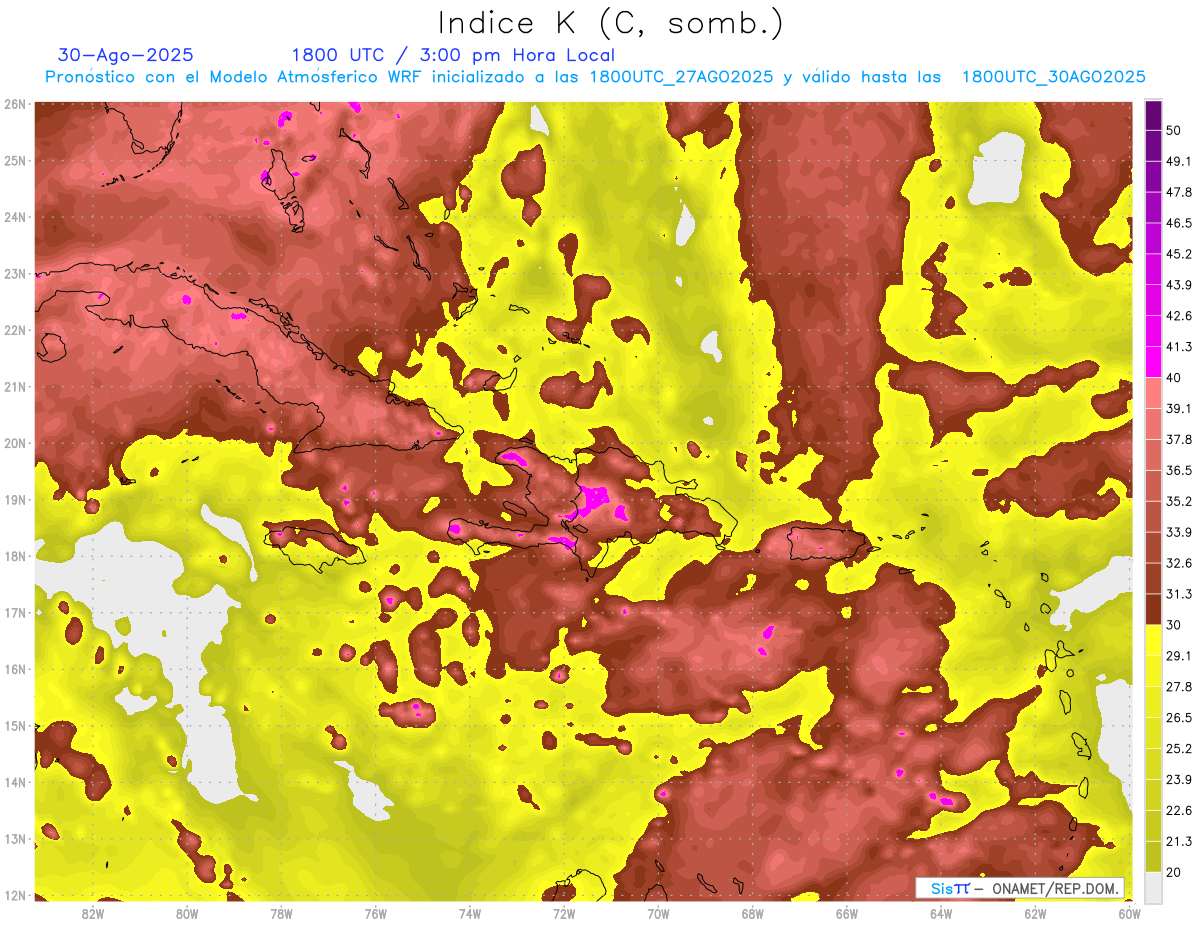Screen dimensions: 1200x927
Task: Click the 70W longitude label
Action: pyautogui.click(x=658, y=913)
